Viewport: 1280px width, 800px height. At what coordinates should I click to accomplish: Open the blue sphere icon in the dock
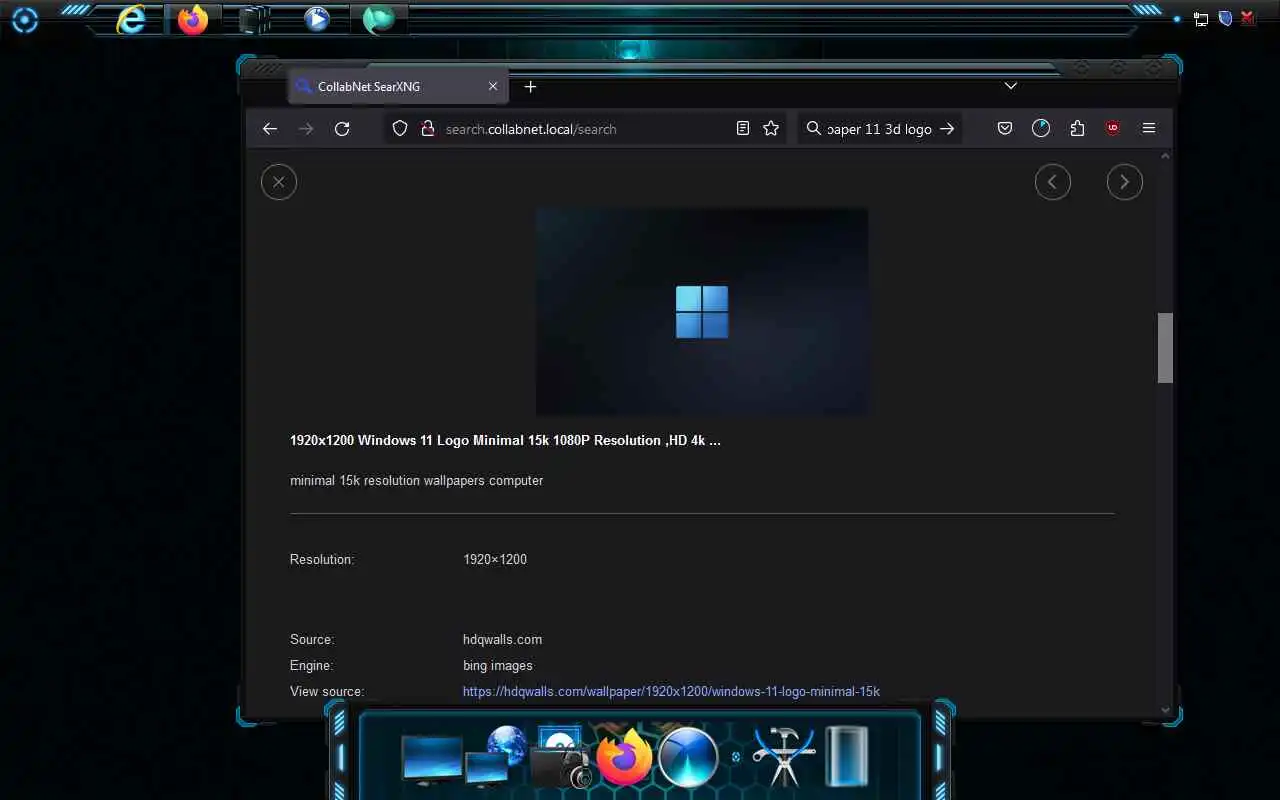coord(689,757)
